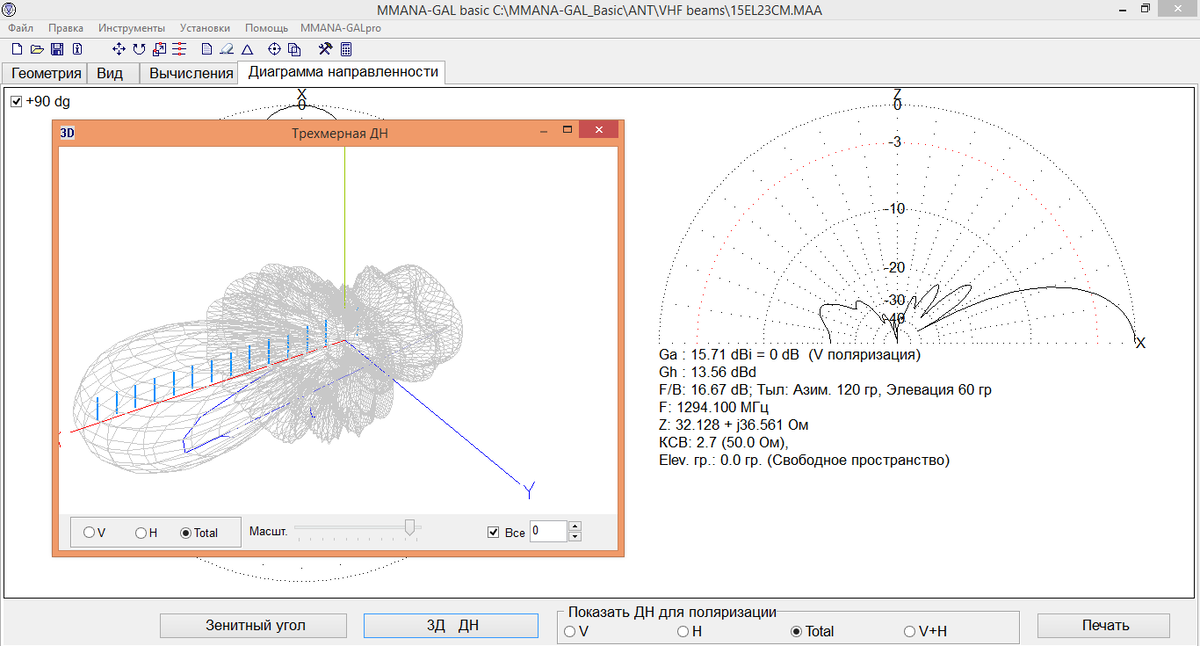Click the red-dotted lines stack icon

pos(179,49)
